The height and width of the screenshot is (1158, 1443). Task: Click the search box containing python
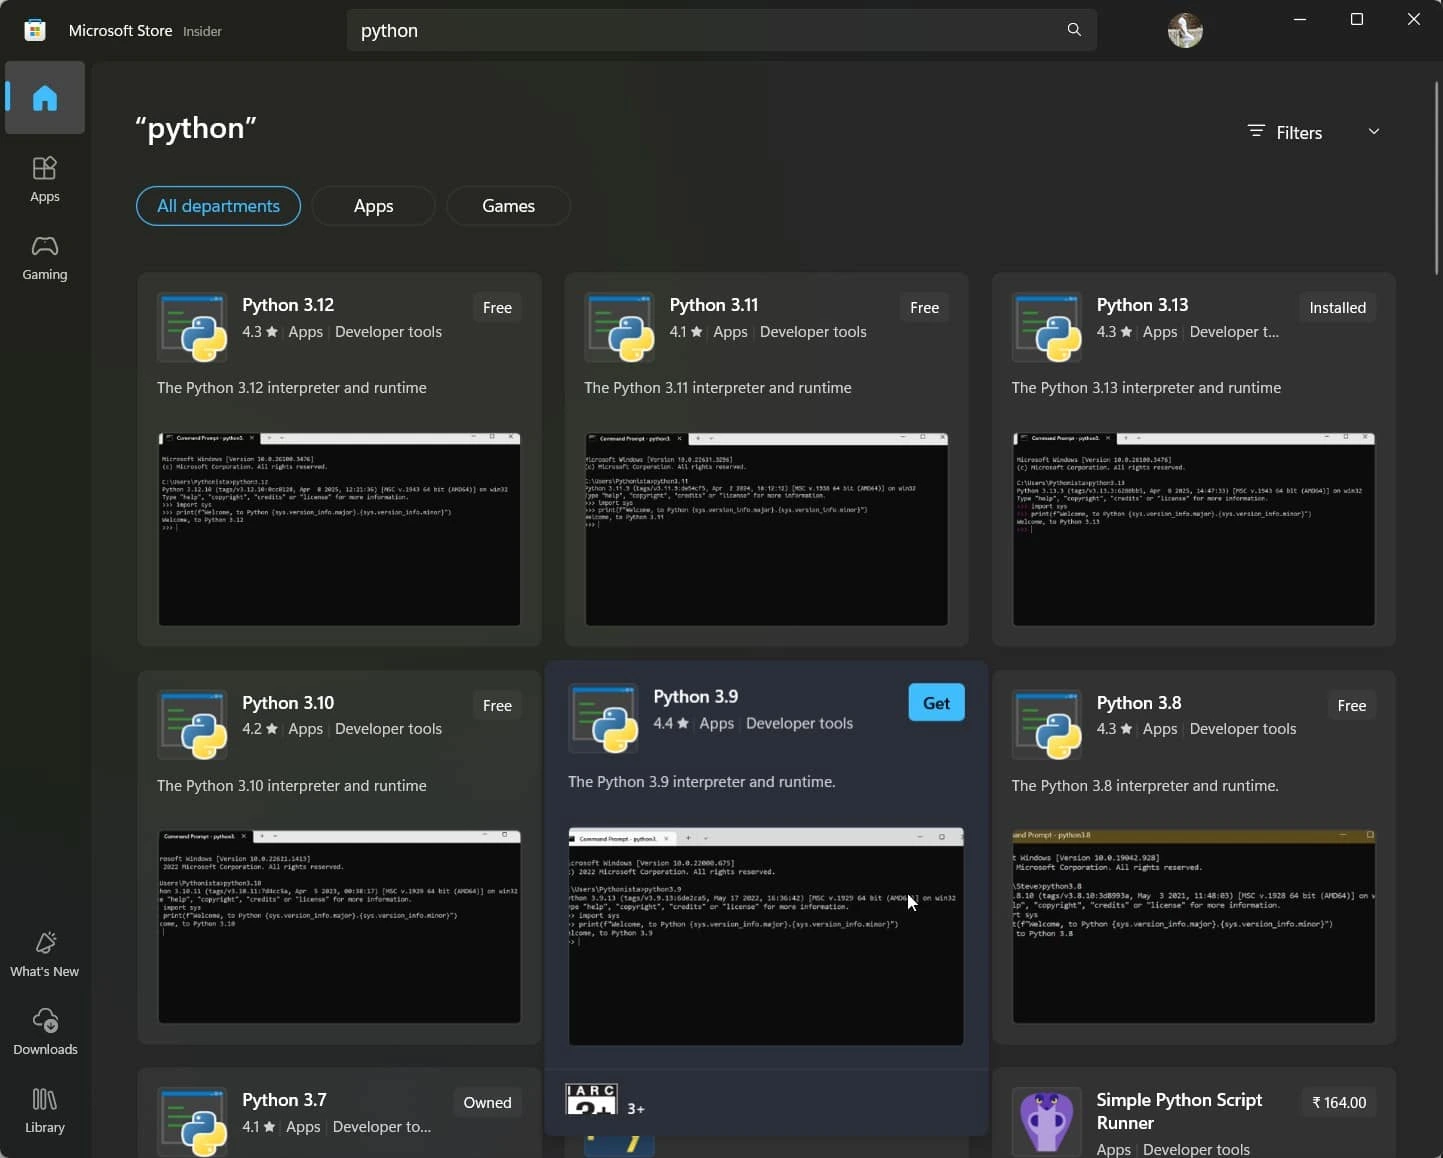722,31
